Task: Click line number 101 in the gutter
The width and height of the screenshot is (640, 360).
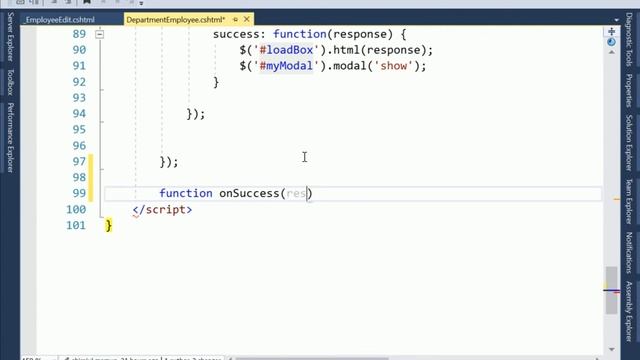Action: (76, 225)
